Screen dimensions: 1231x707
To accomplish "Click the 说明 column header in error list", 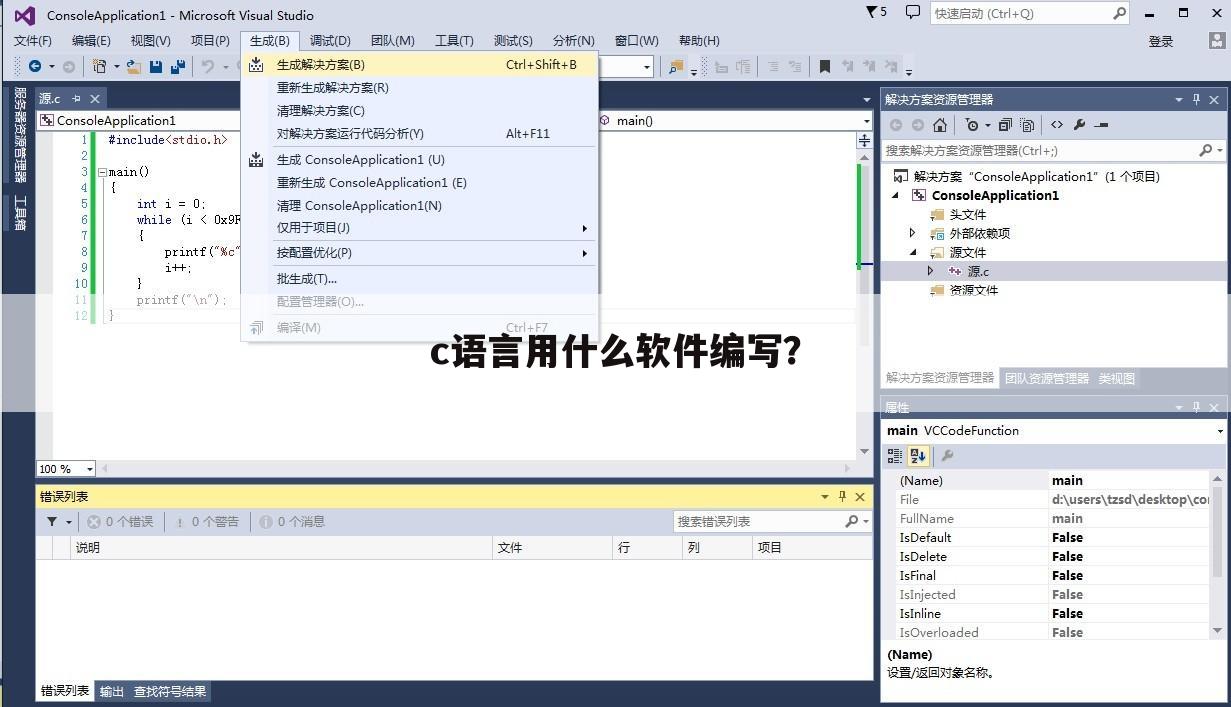I will coord(282,547).
